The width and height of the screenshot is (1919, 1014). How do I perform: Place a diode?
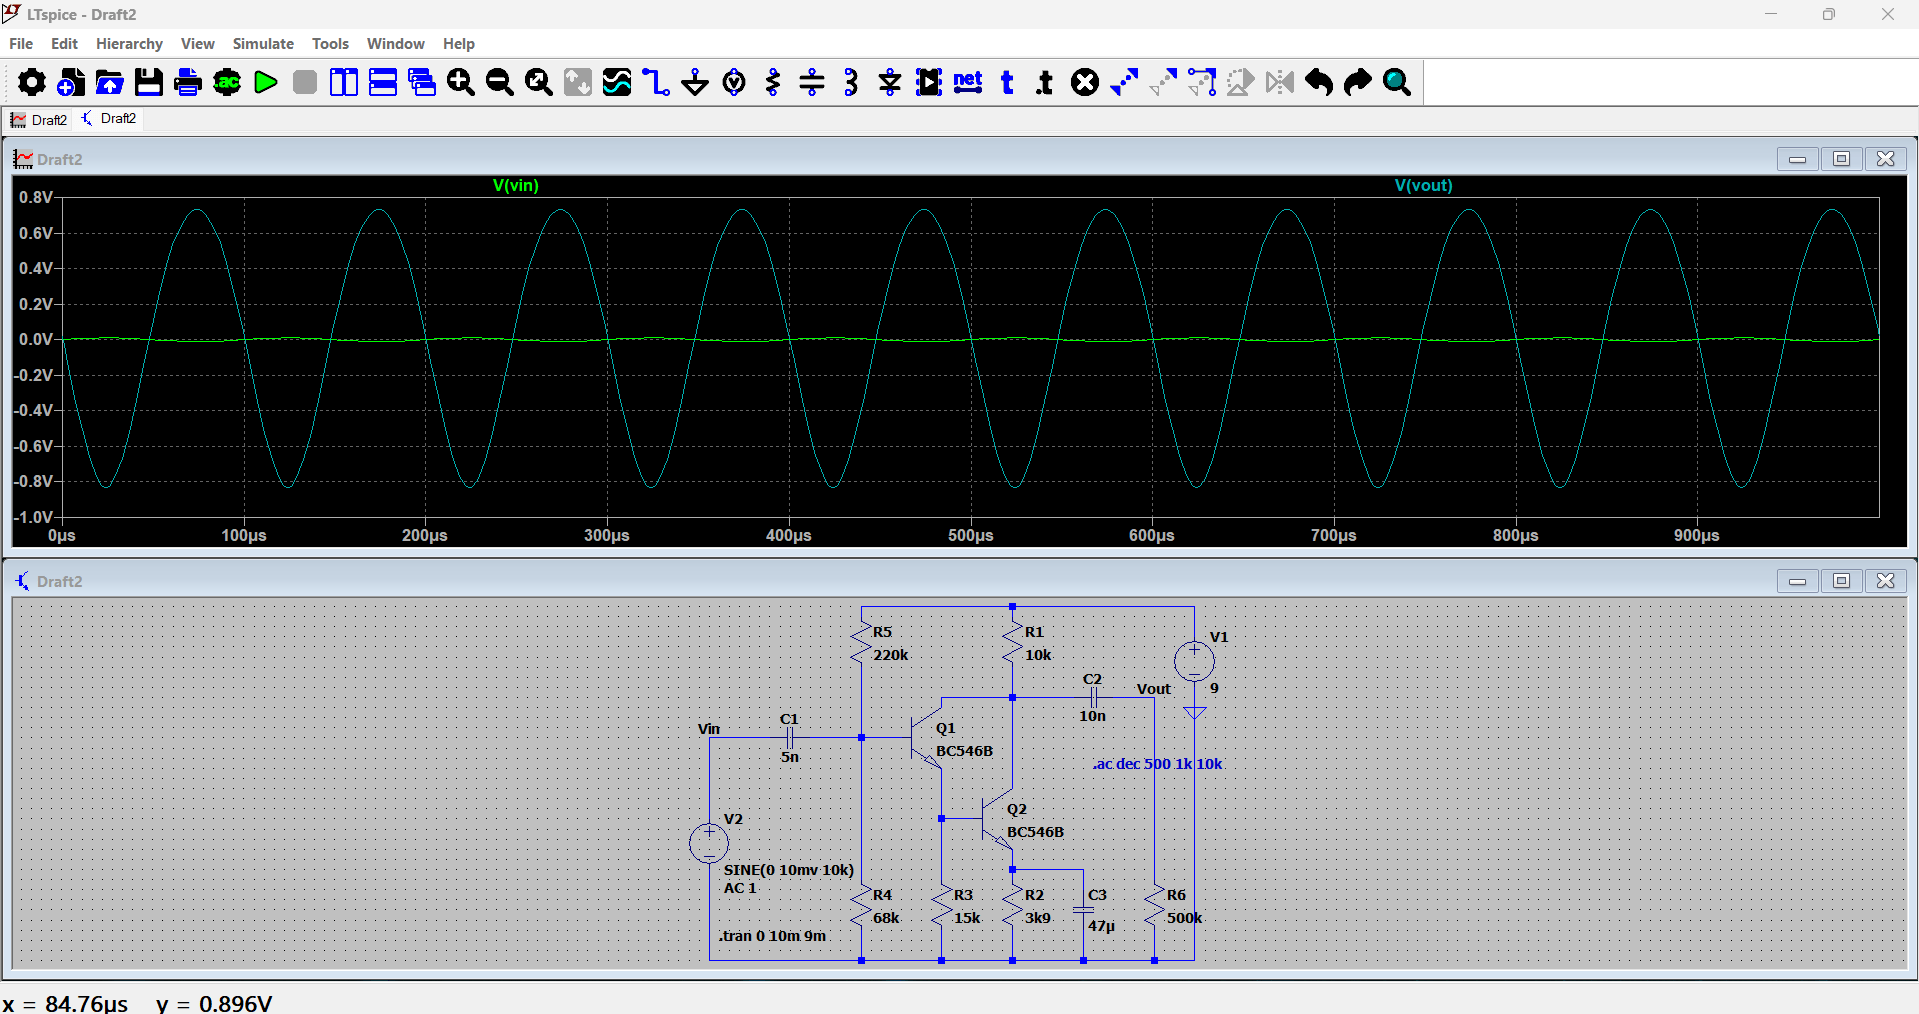(890, 82)
